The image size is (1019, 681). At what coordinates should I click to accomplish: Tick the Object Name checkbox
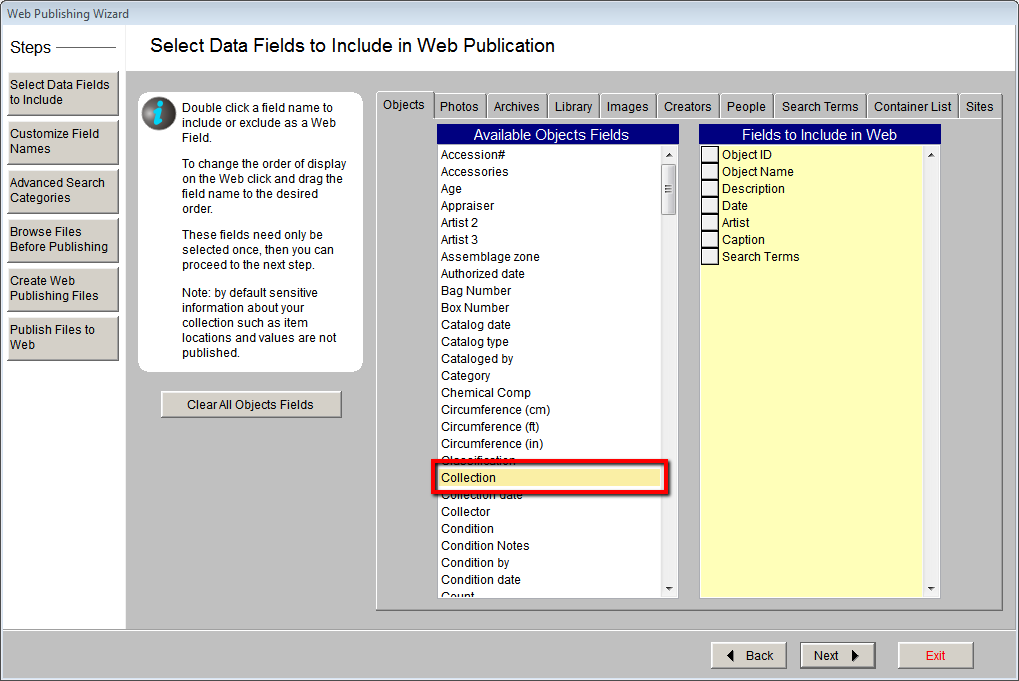(710, 172)
